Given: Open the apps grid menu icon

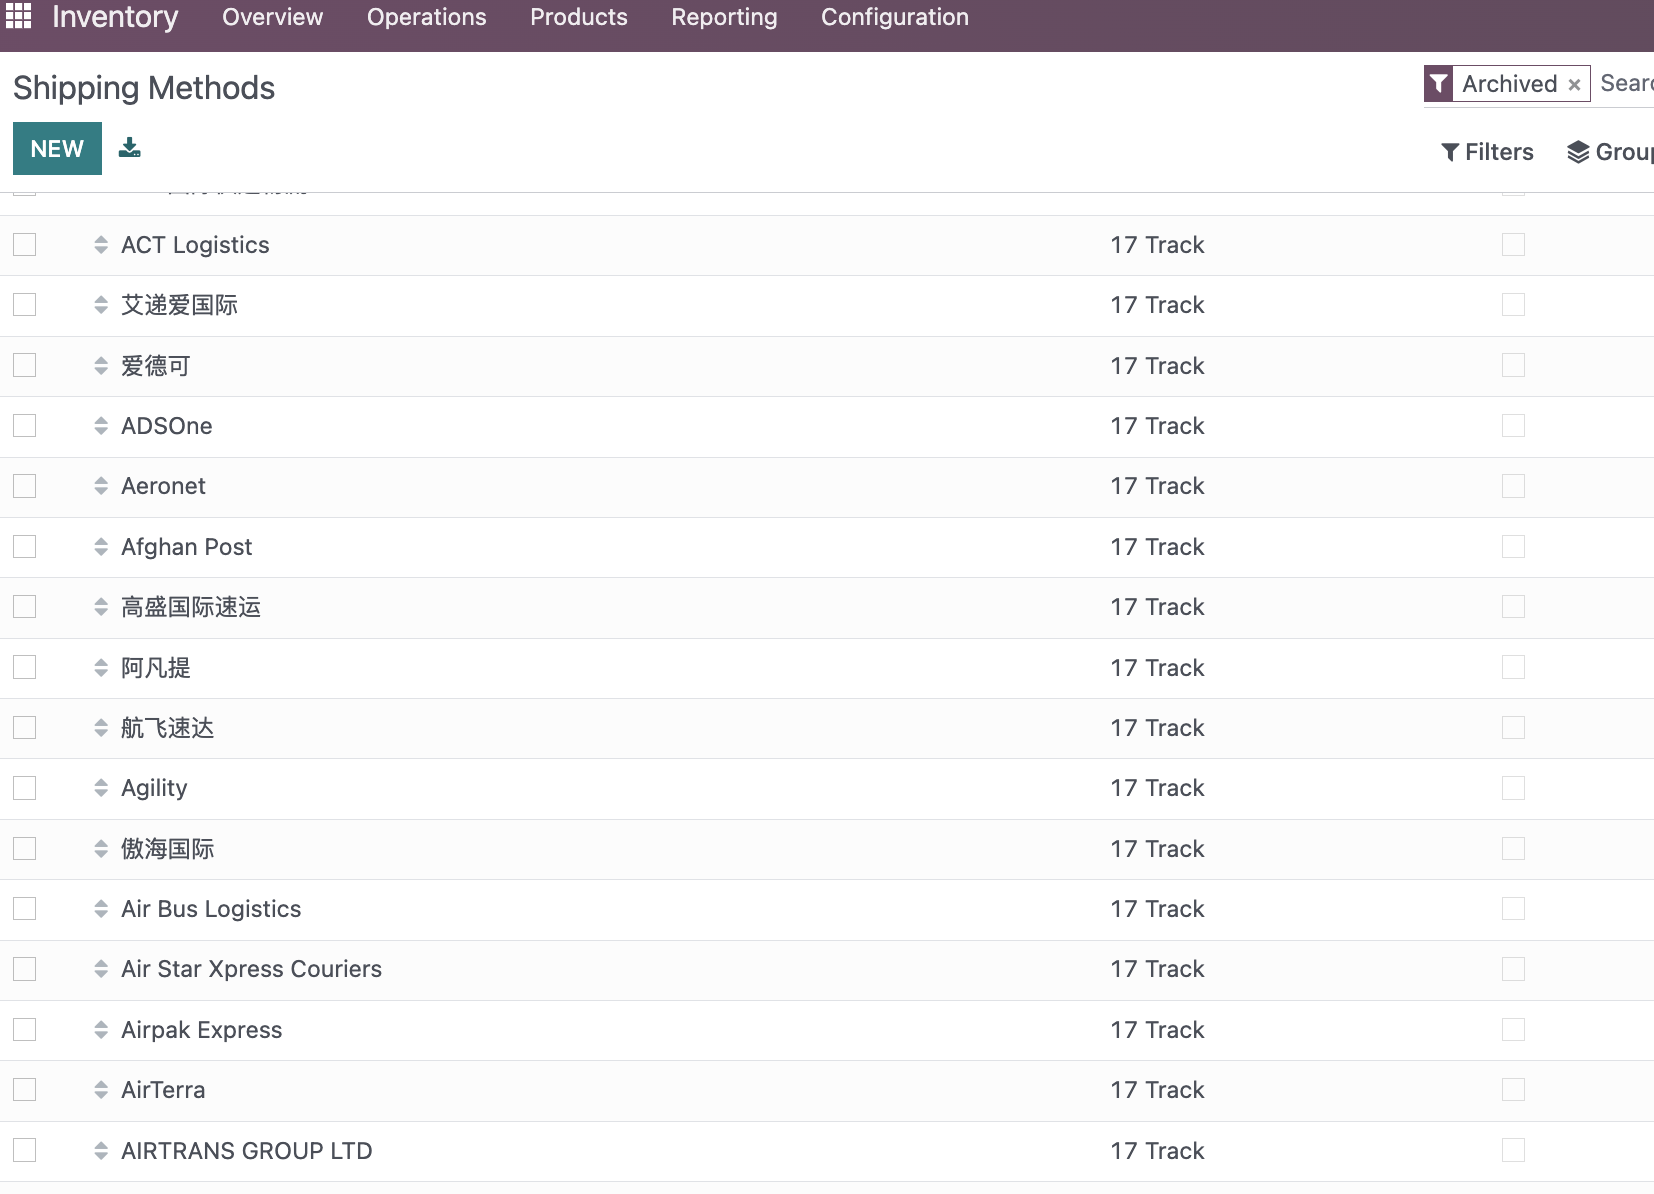Looking at the screenshot, I should click(19, 16).
